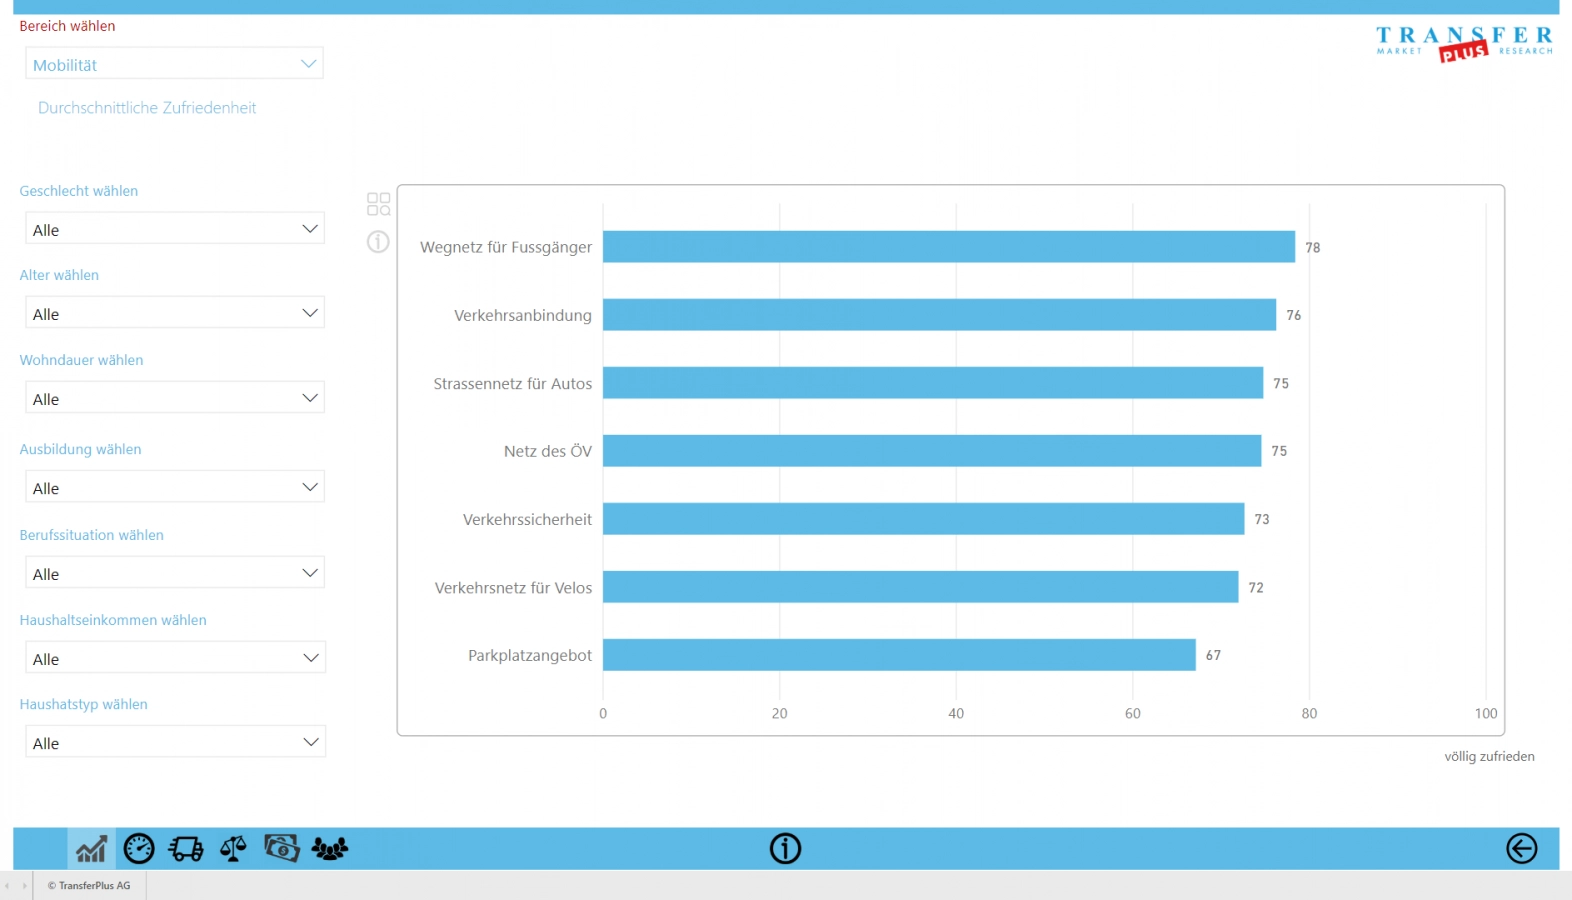This screenshot has width=1572, height=900.
Task: Select the delivery truck icon
Action: 186,849
